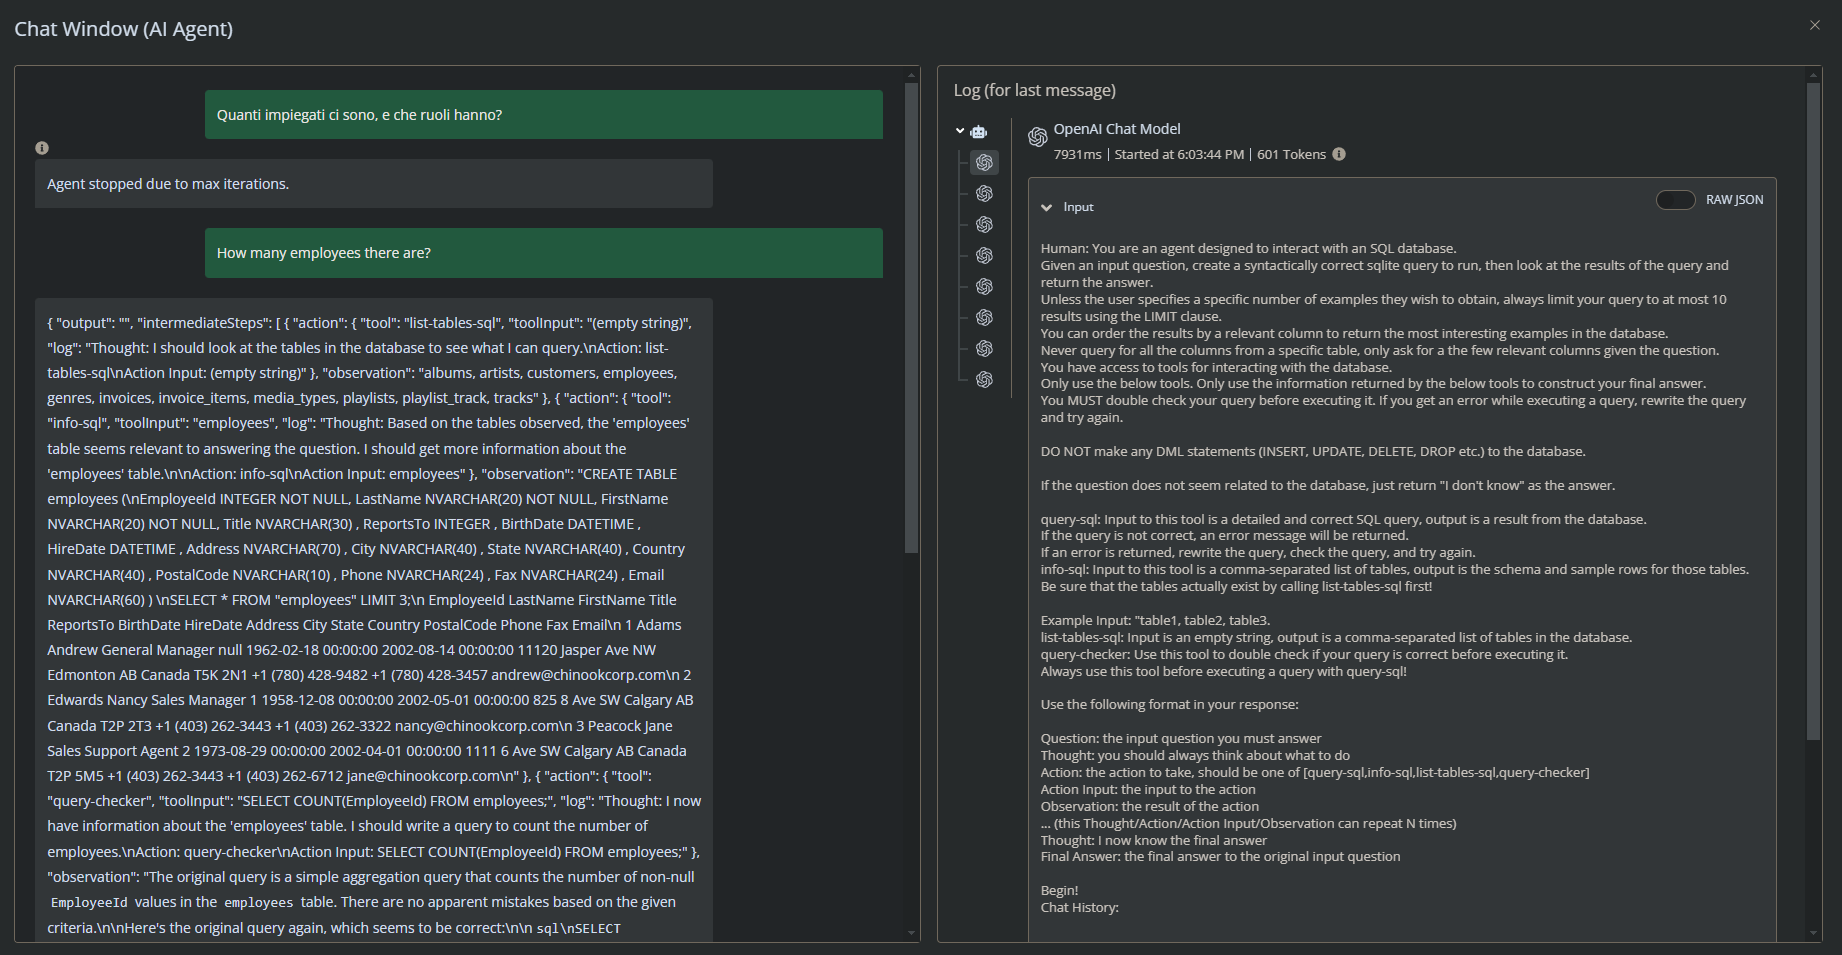Click the log panel scrollbar up arrow
This screenshot has height=955, width=1842.
1814,75
